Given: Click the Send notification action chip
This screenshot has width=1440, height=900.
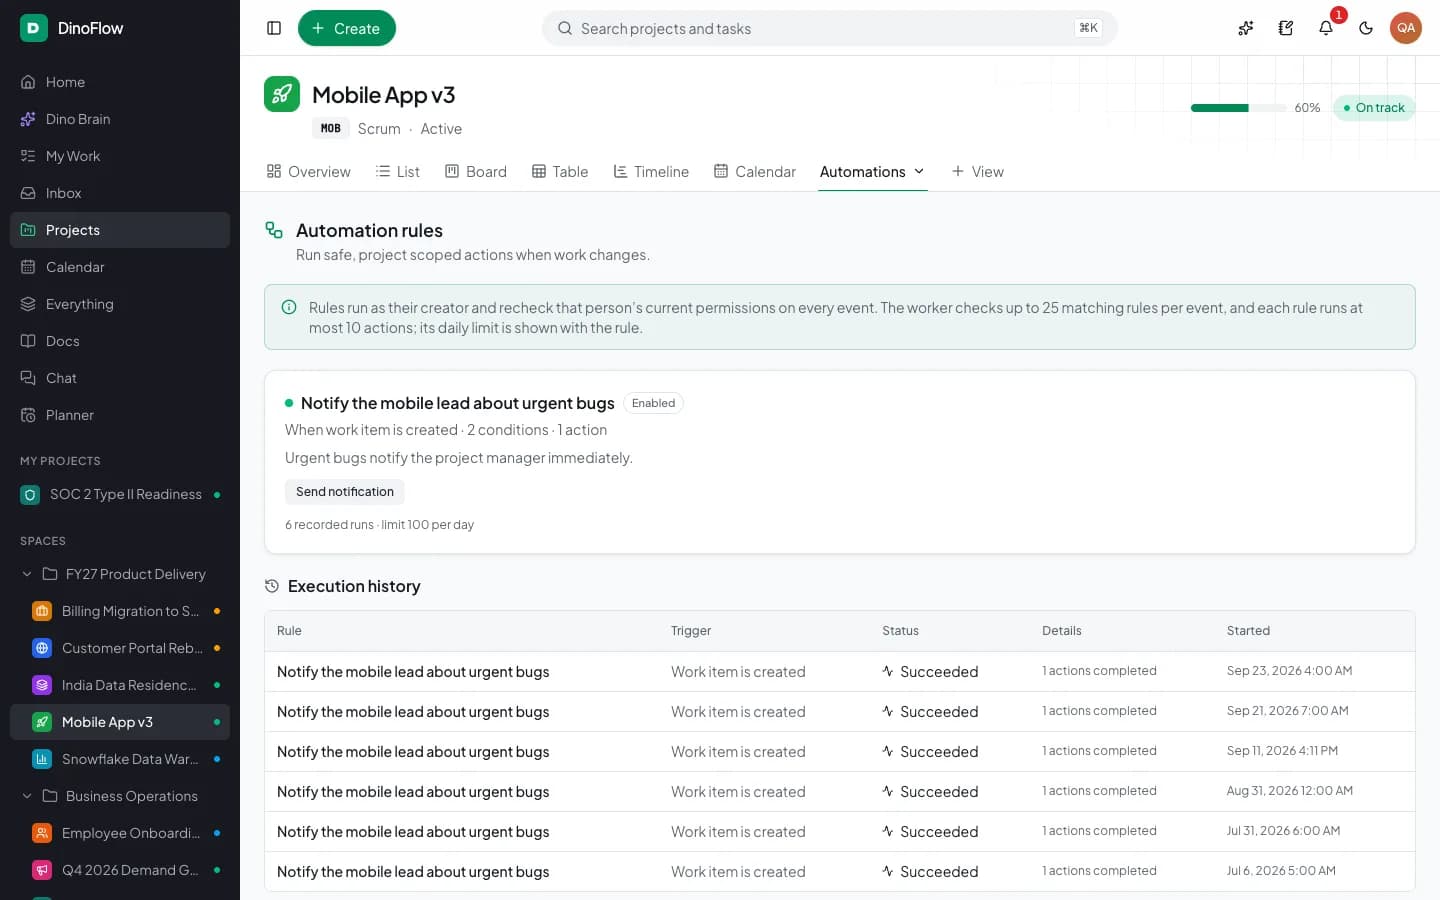Looking at the screenshot, I should (345, 491).
